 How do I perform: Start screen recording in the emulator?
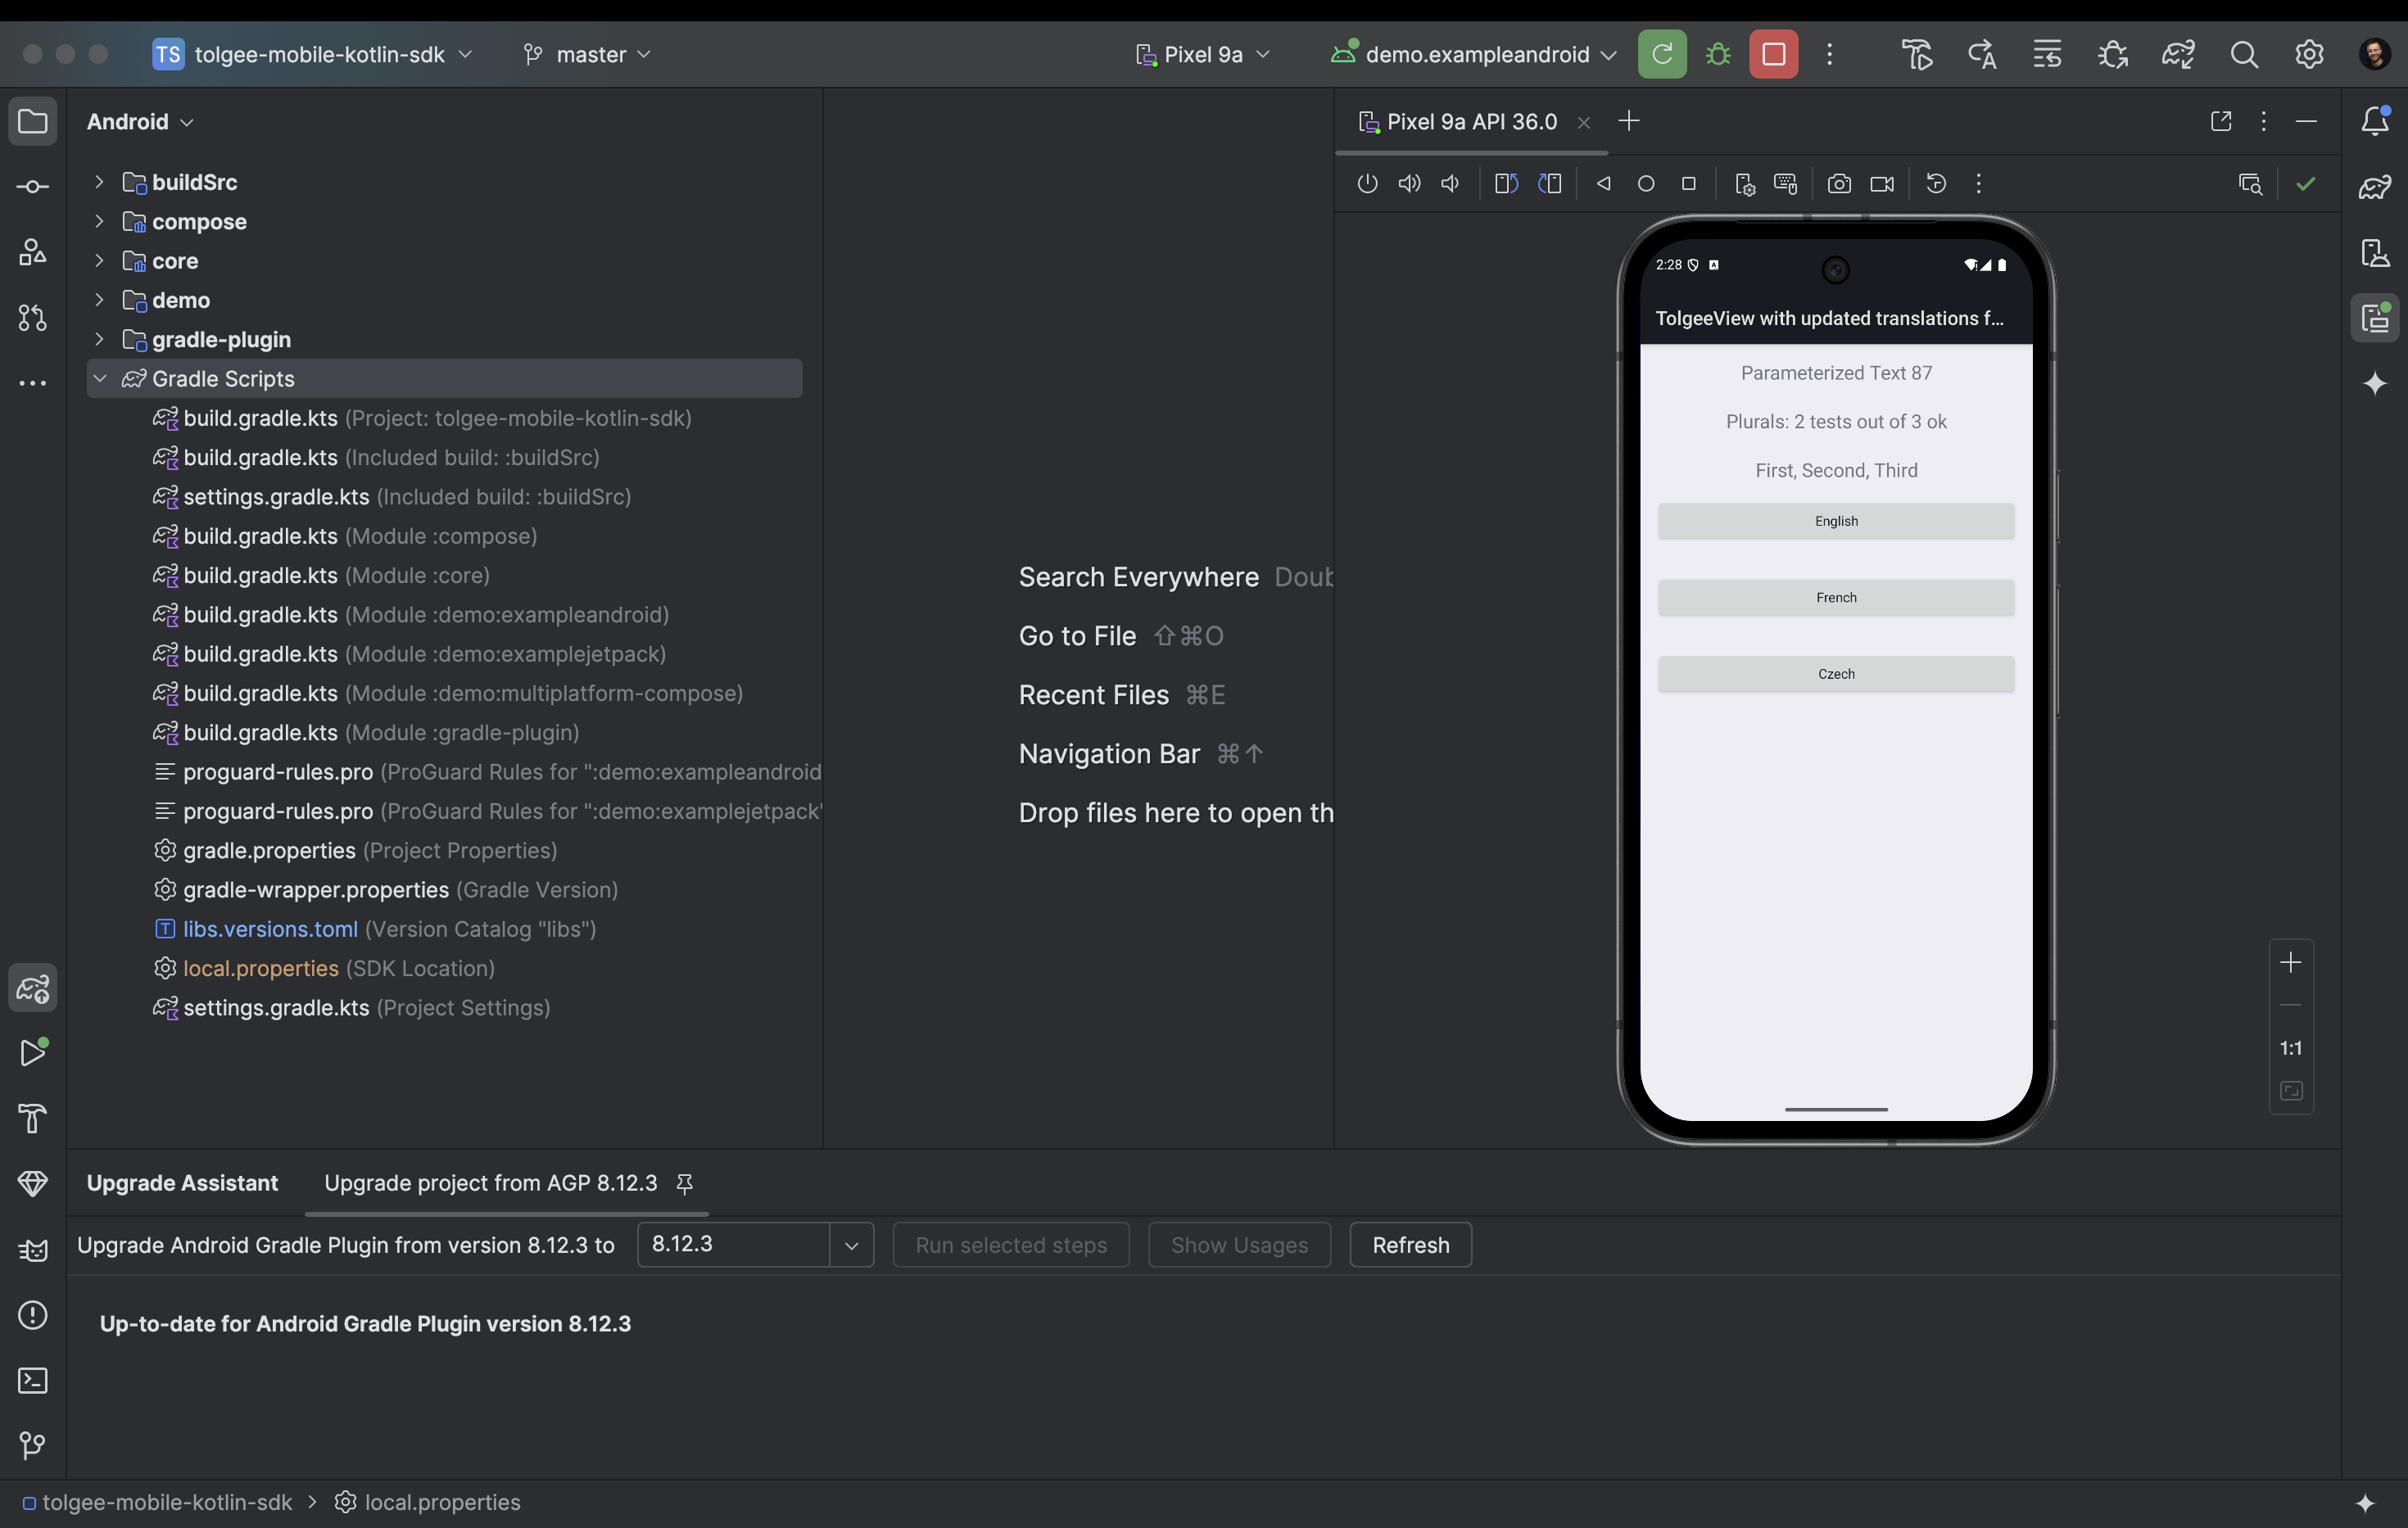point(1882,184)
